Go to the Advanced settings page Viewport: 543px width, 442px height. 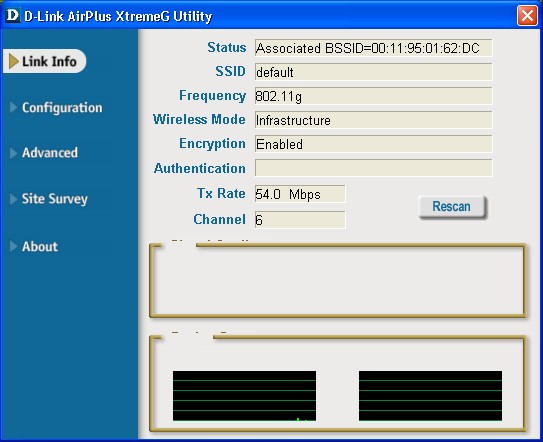[x=50, y=153]
